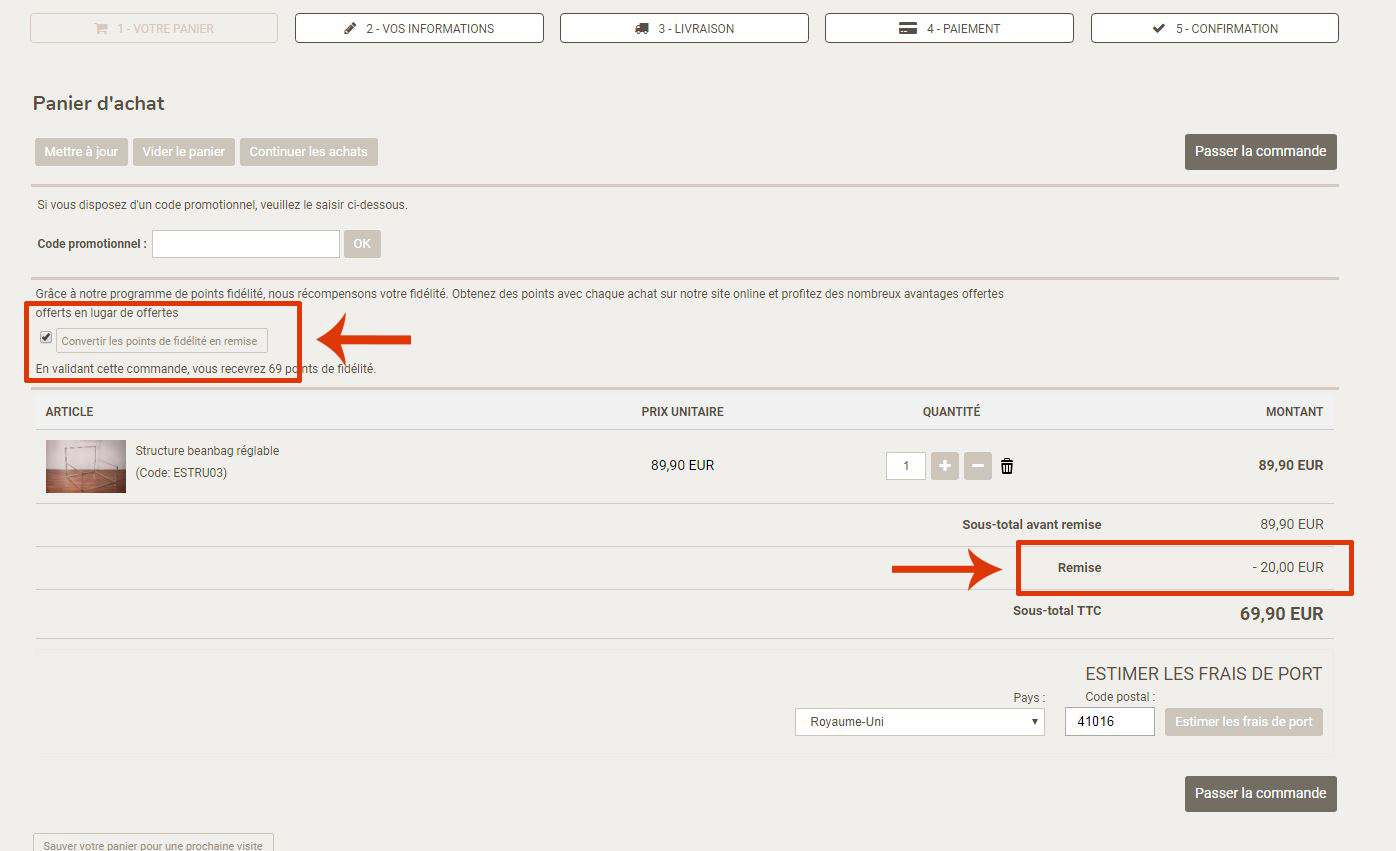Focus the Code promotionnel input field

click(x=246, y=244)
